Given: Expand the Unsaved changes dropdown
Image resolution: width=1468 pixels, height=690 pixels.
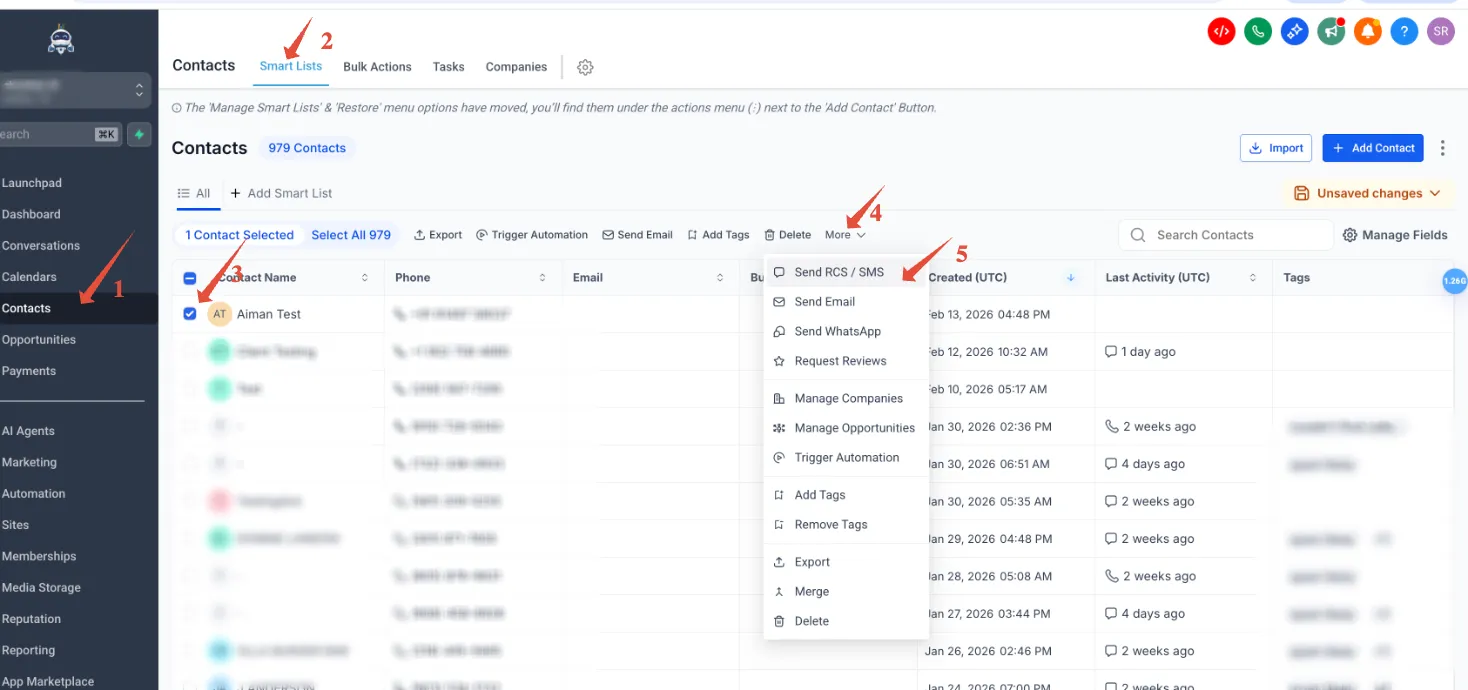Looking at the screenshot, I should 1366,193.
